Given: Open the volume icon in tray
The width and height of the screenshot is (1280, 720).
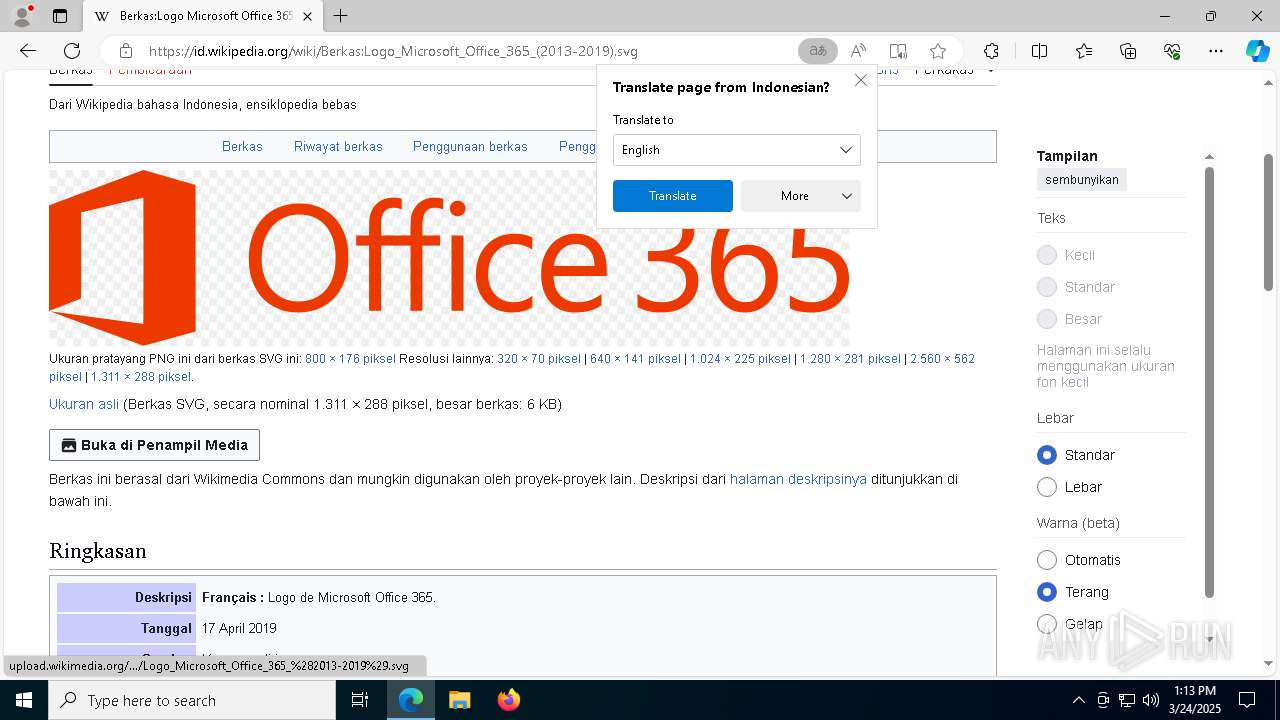Looking at the screenshot, I should [1151, 700].
